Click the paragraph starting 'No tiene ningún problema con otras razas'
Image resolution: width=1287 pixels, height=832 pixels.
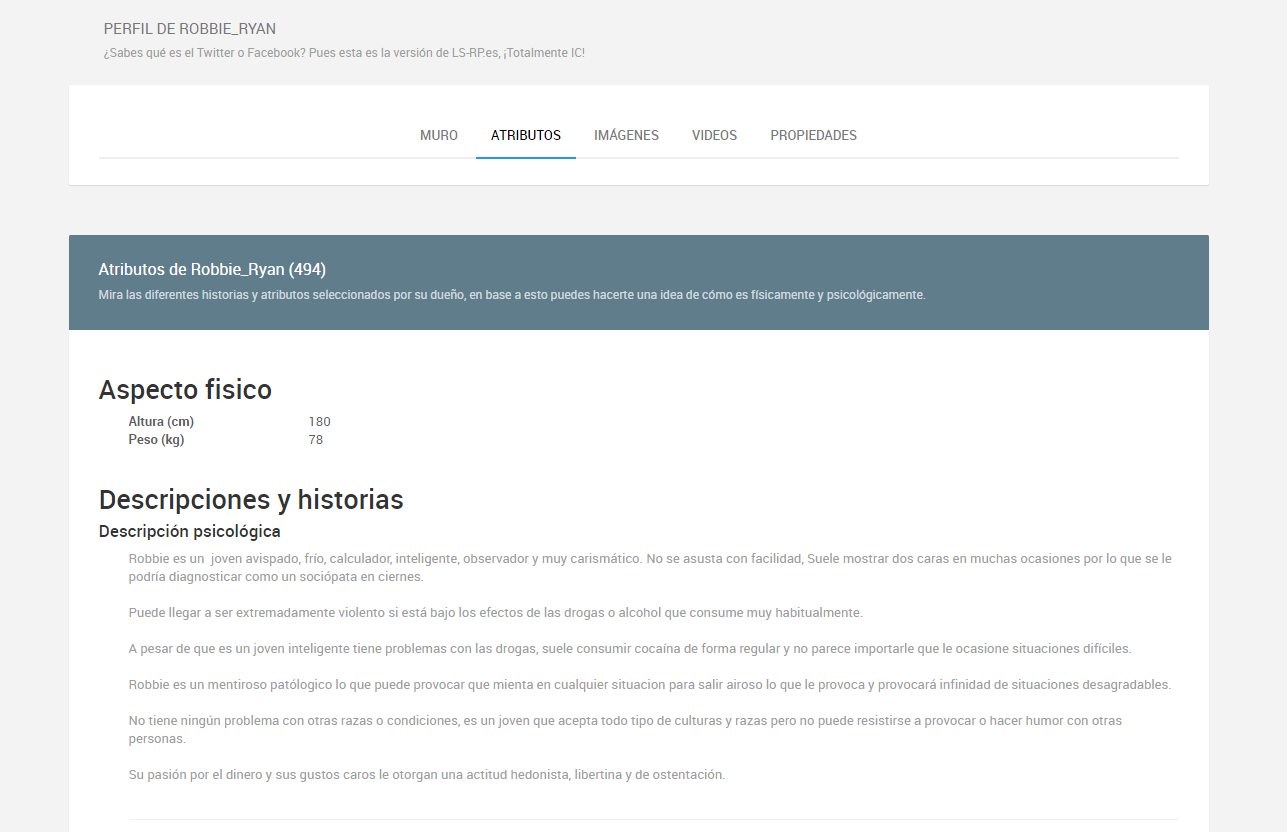pyautogui.click(x=625, y=730)
